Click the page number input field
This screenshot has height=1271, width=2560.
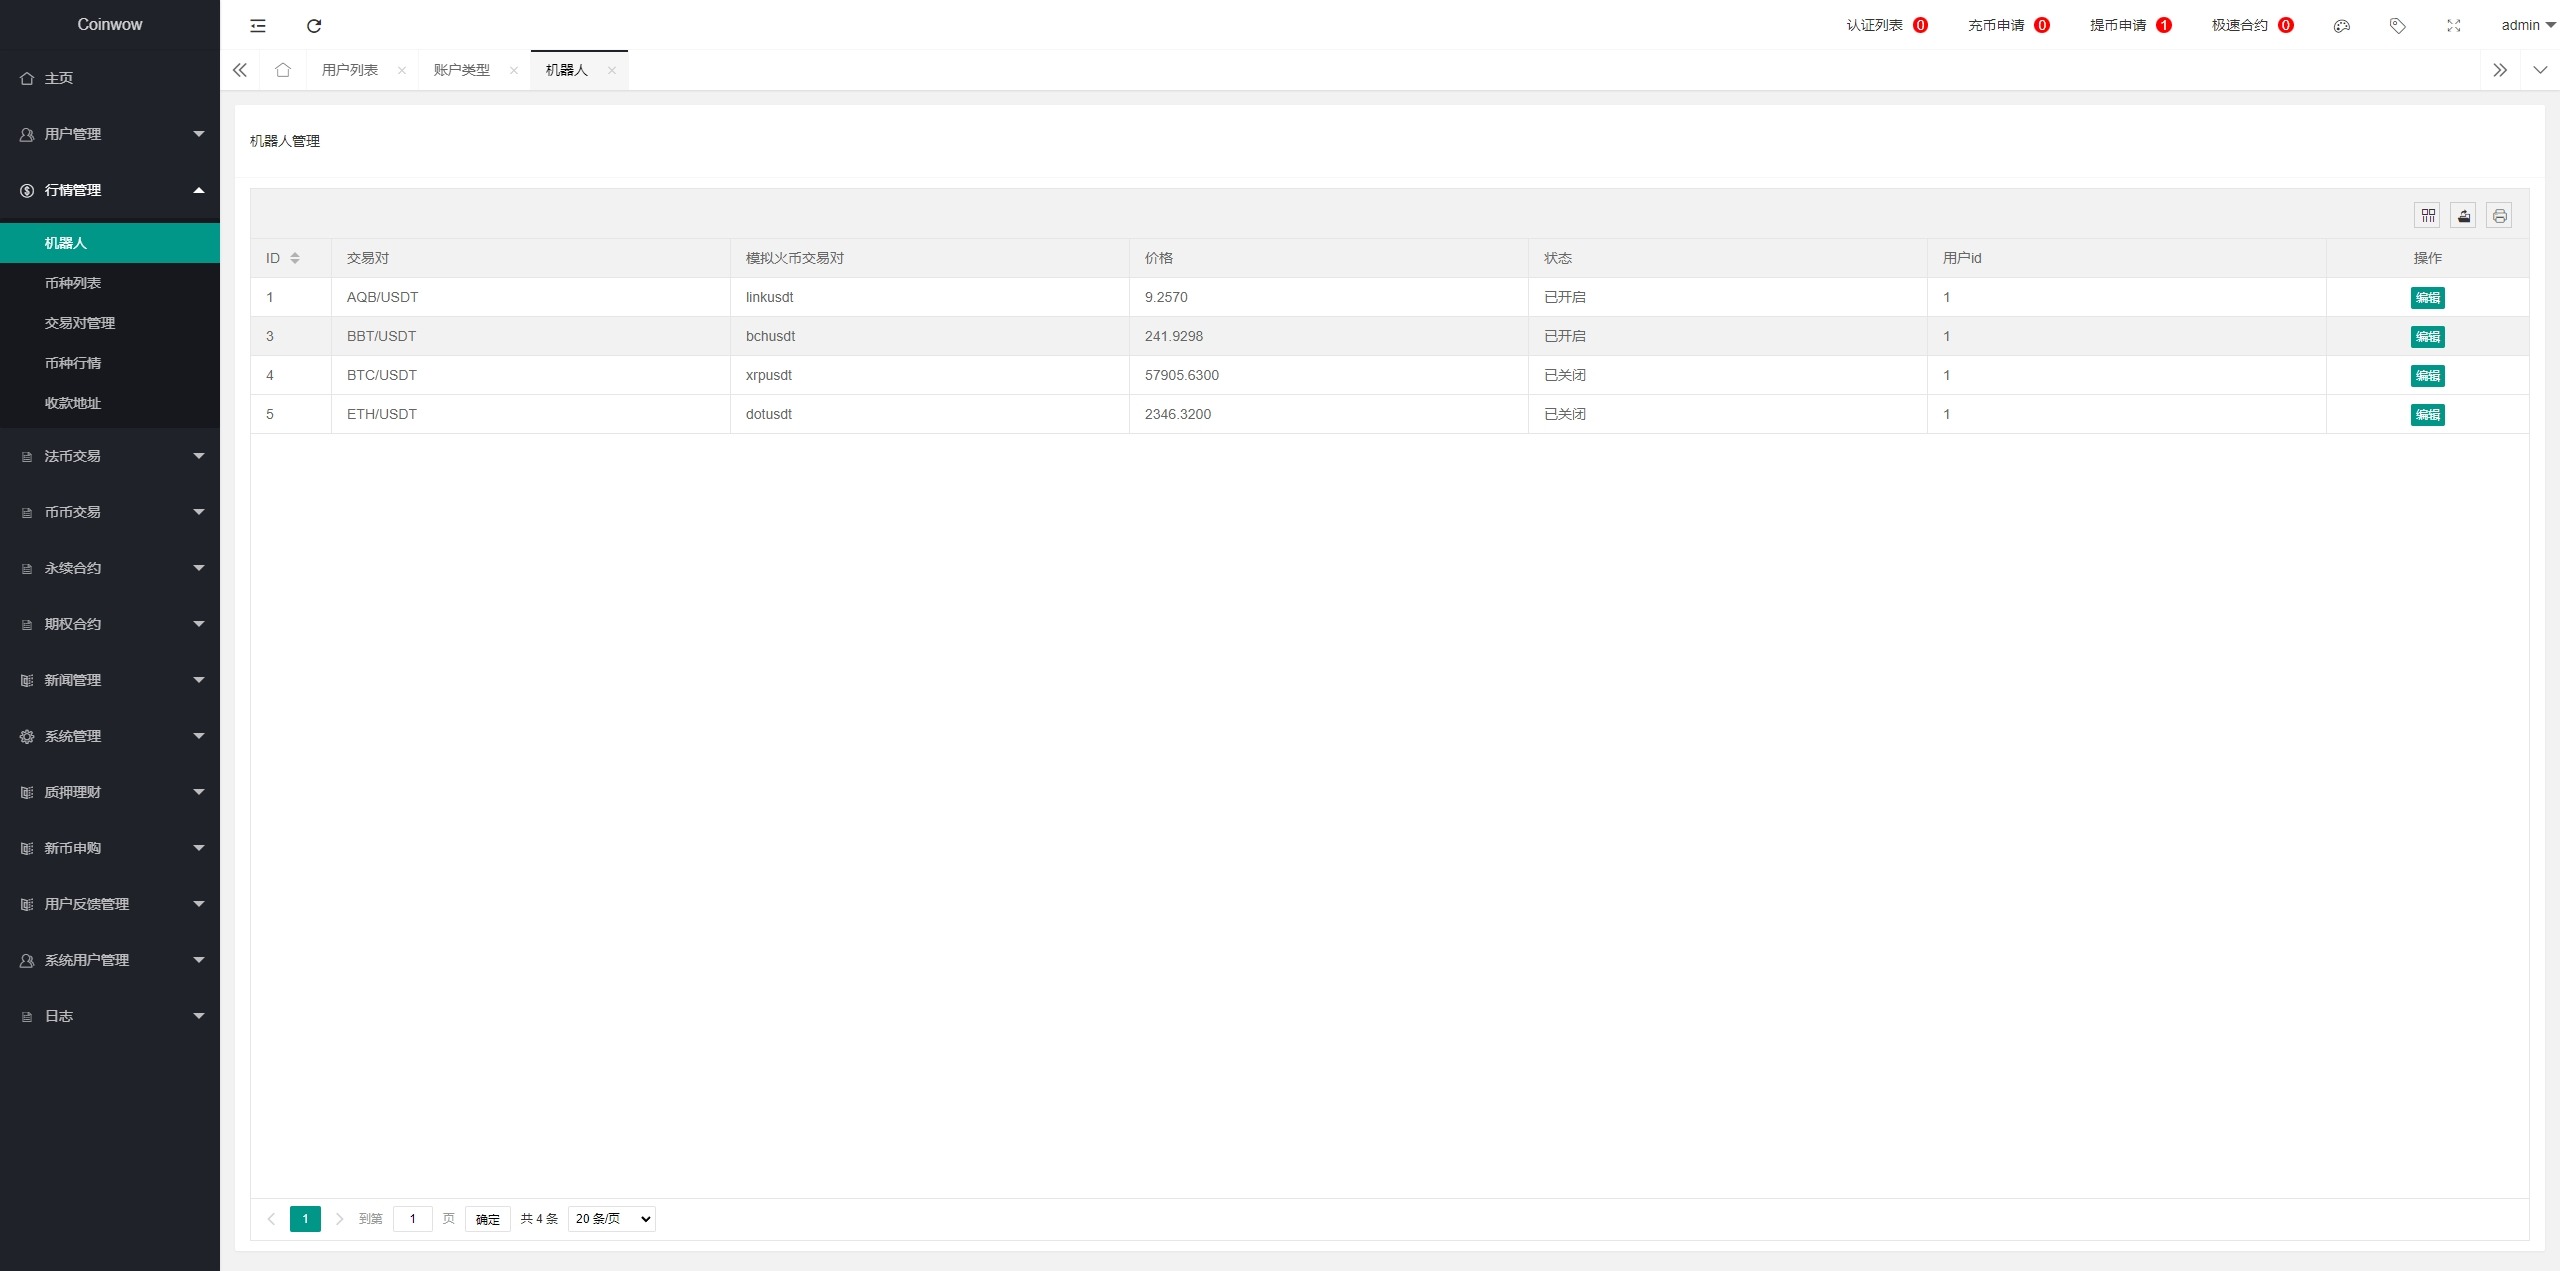coord(412,1219)
